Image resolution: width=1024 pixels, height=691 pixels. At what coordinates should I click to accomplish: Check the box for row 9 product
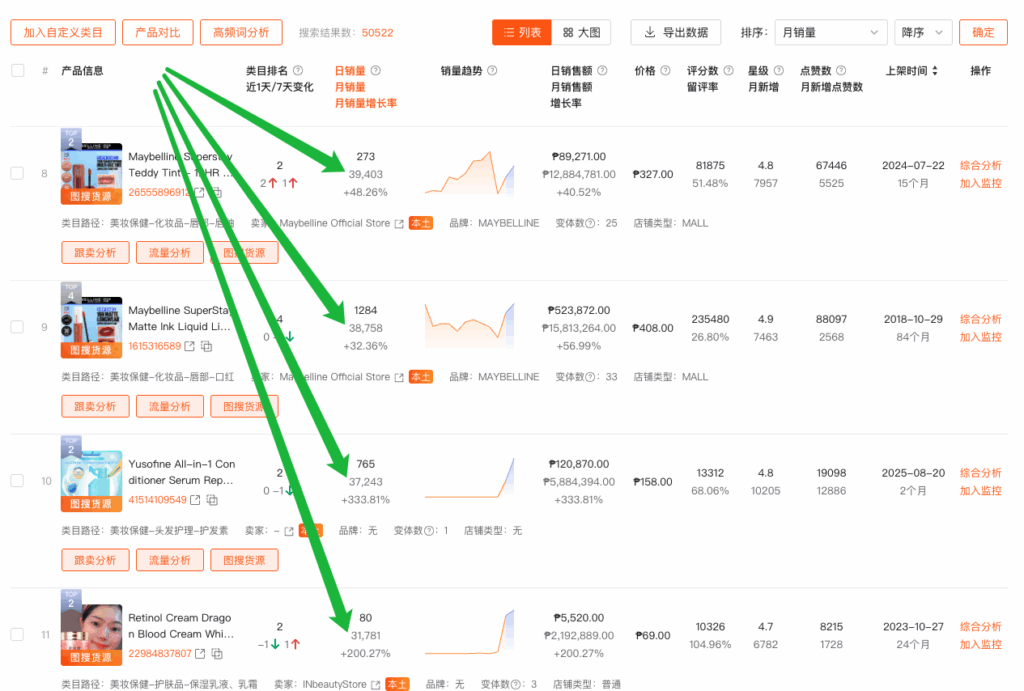click(x=17, y=327)
